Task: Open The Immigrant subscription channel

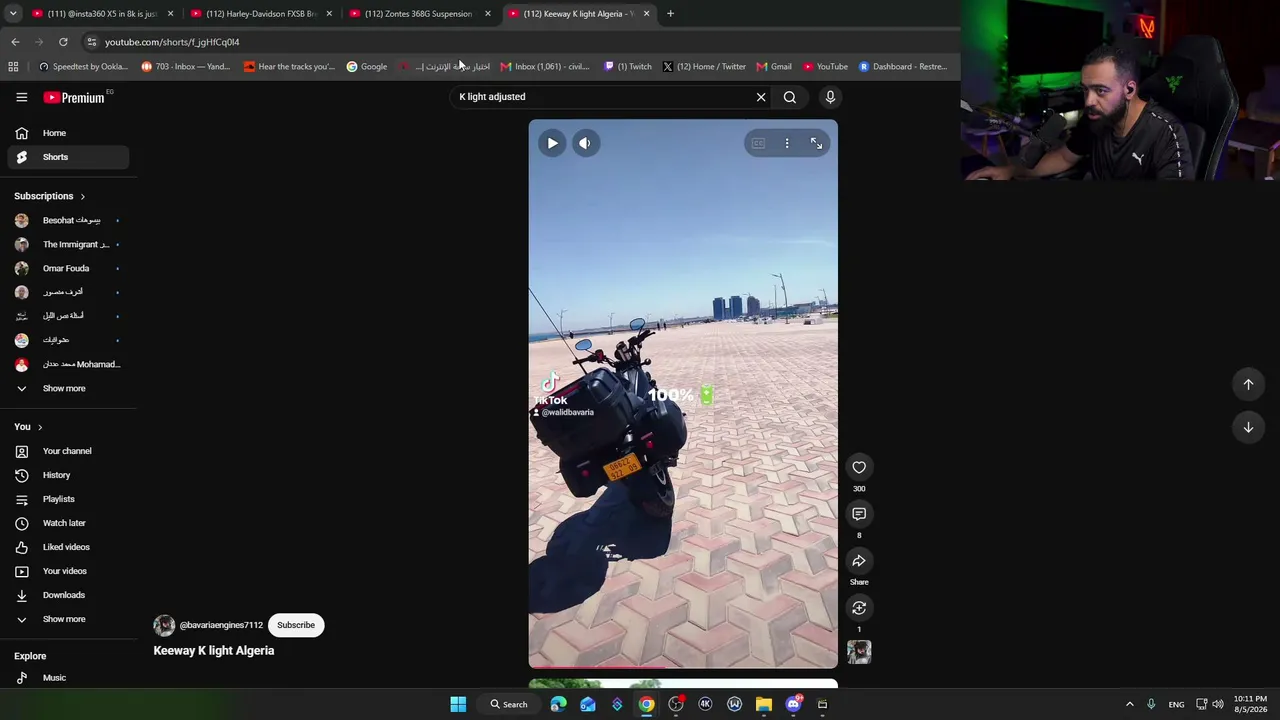Action: [x=68, y=244]
